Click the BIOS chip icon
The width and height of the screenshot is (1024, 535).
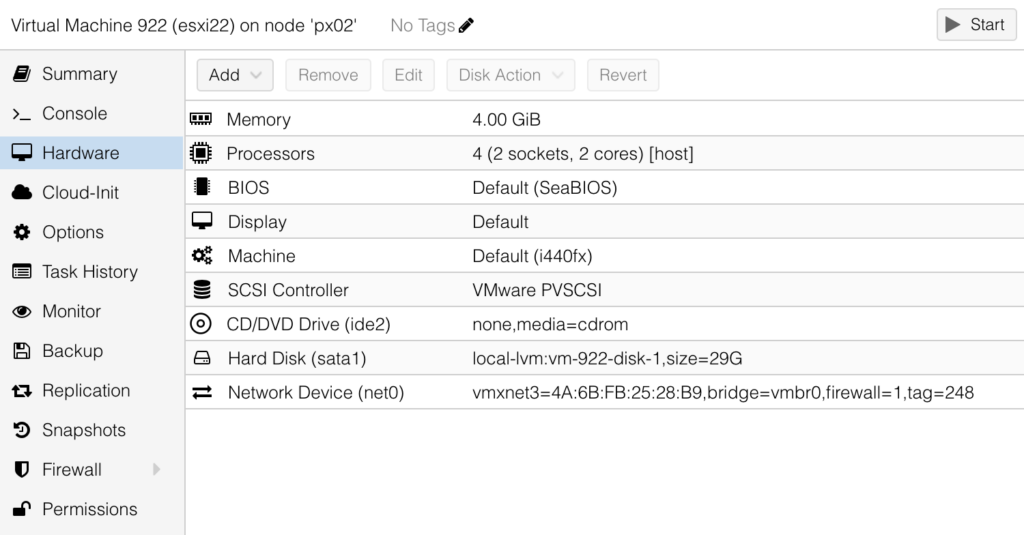202,187
